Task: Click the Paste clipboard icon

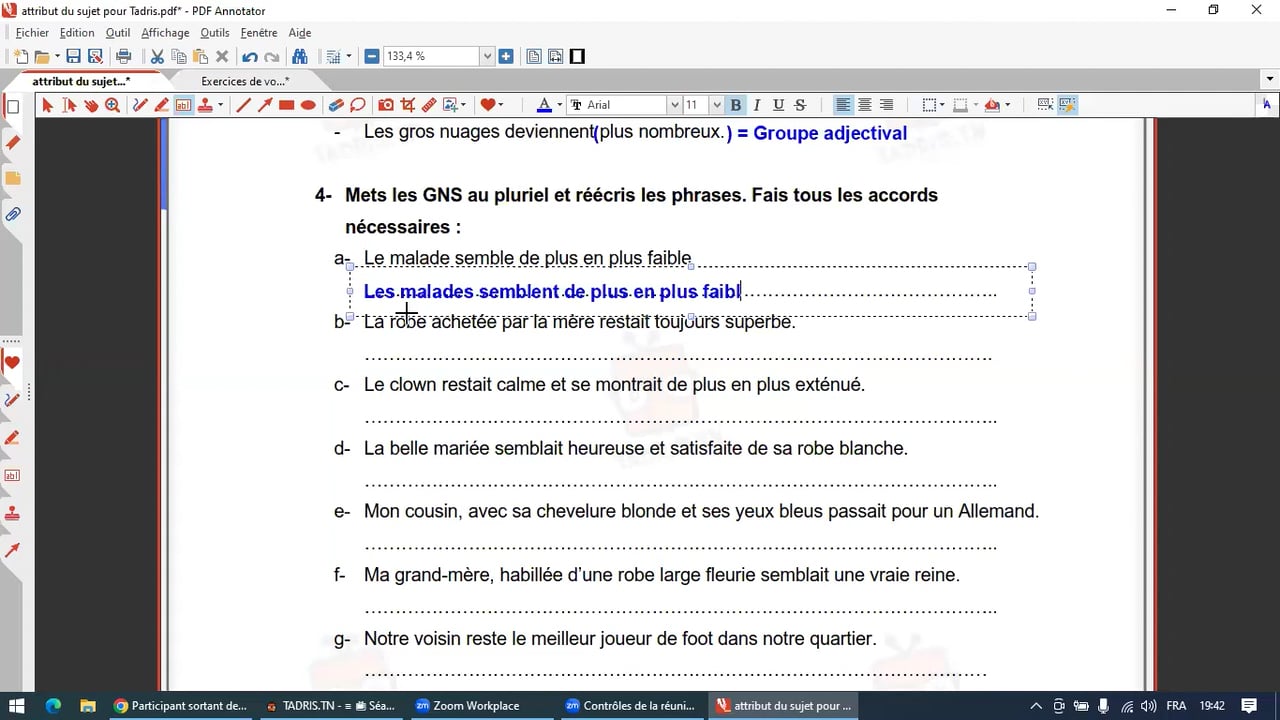Action: 200,57
